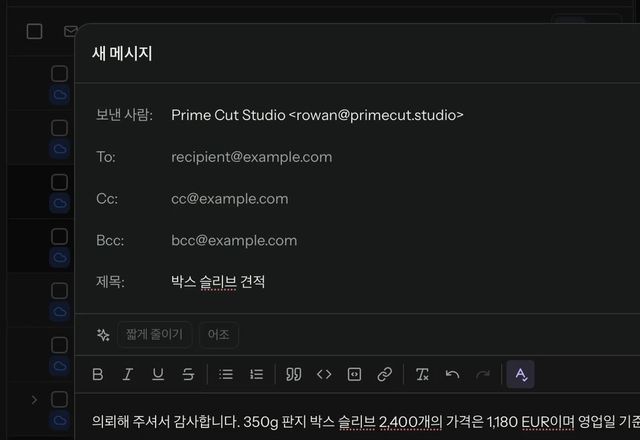Click the cloud icon under first checkbox

pyautogui.click(x=60, y=95)
